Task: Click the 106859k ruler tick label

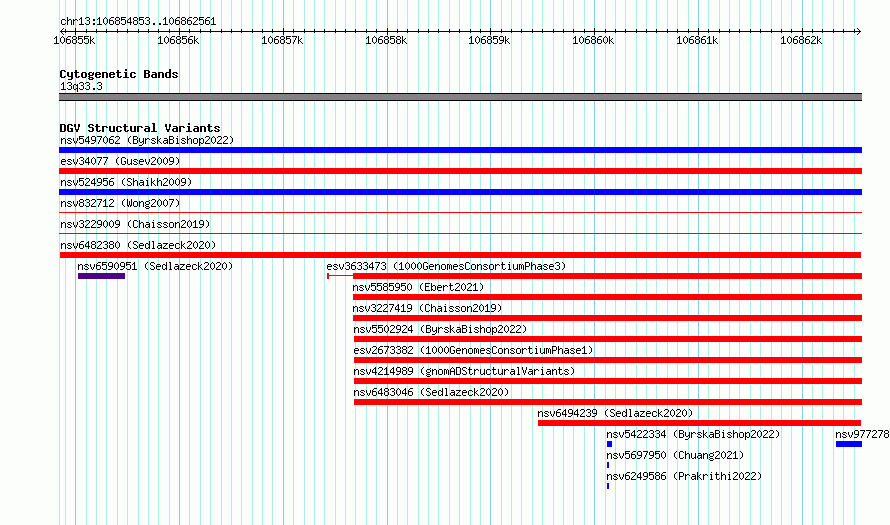Action: click(x=489, y=40)
